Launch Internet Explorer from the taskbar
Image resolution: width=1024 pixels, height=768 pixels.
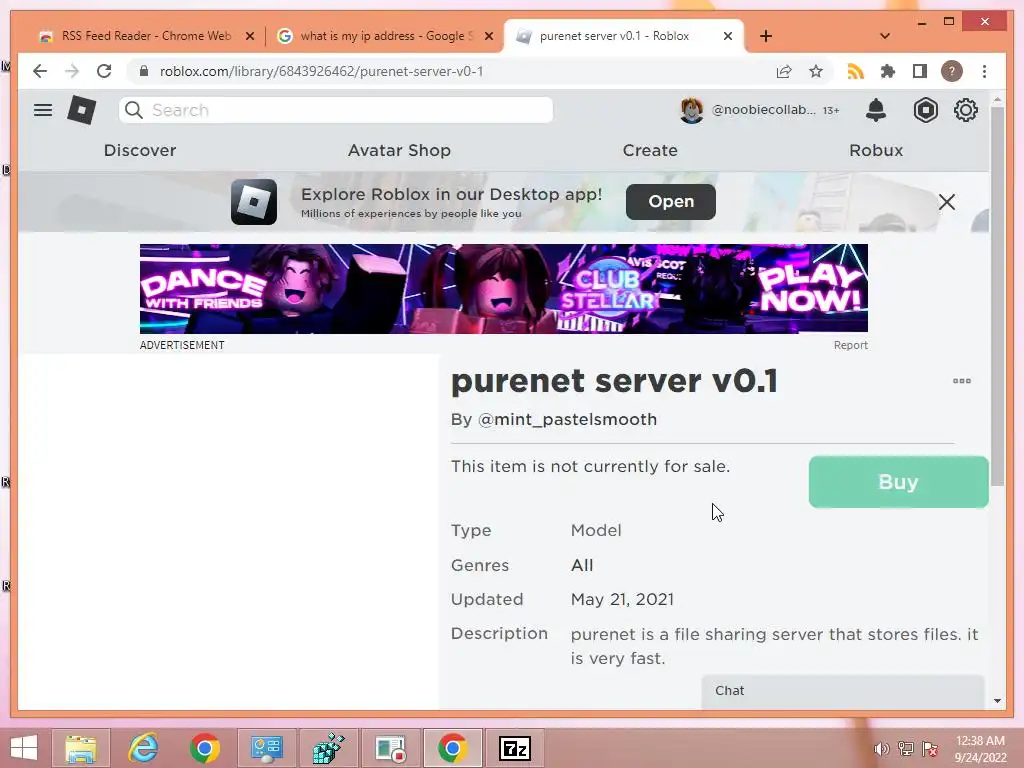coord(142,748)
